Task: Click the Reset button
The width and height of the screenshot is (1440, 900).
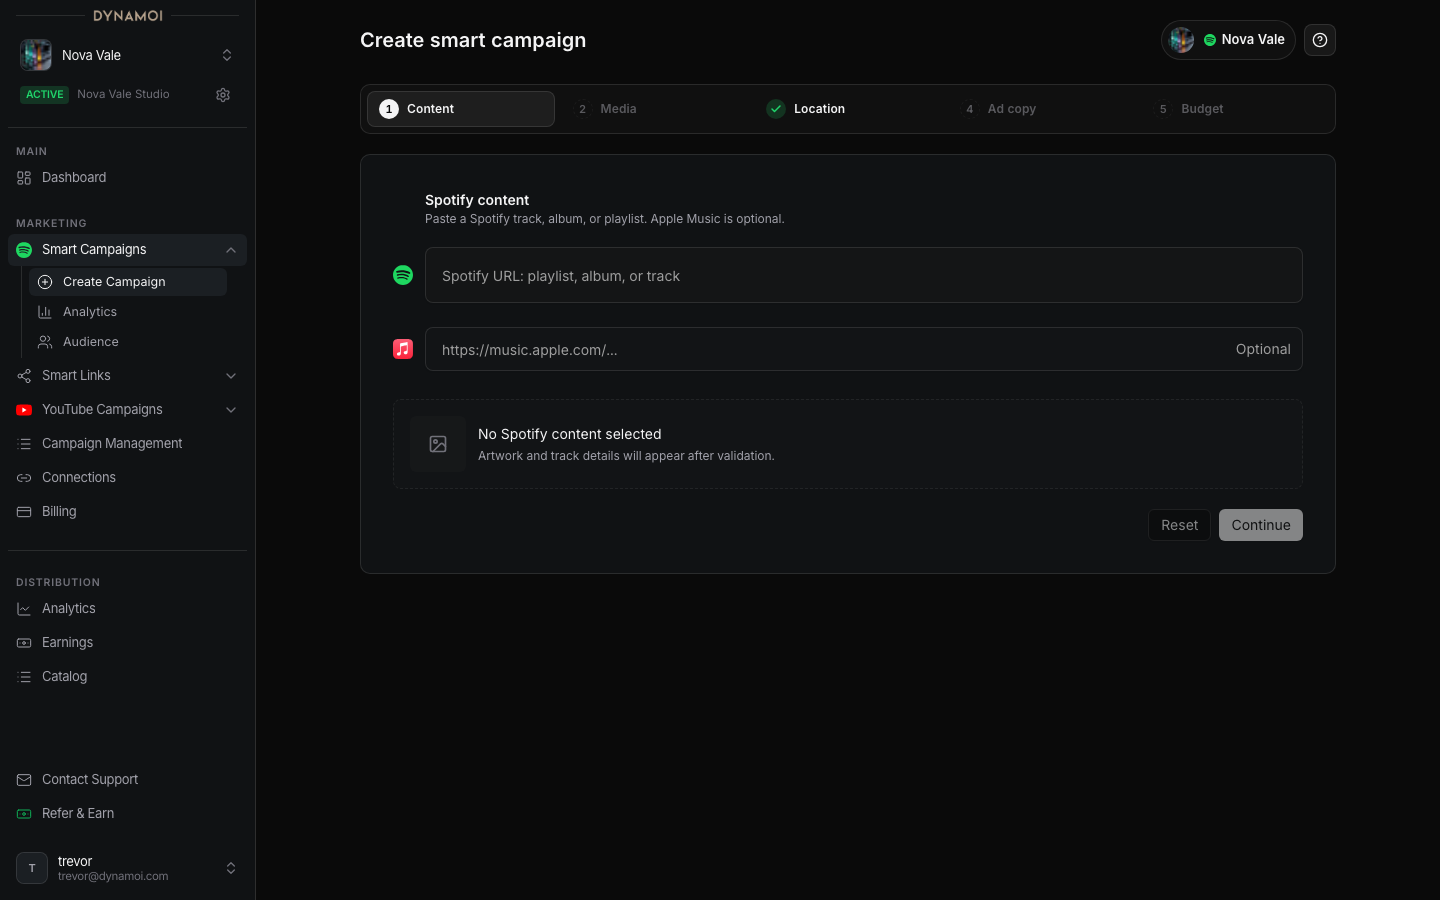Action: pyautogui.click(x=1179, y=525)
